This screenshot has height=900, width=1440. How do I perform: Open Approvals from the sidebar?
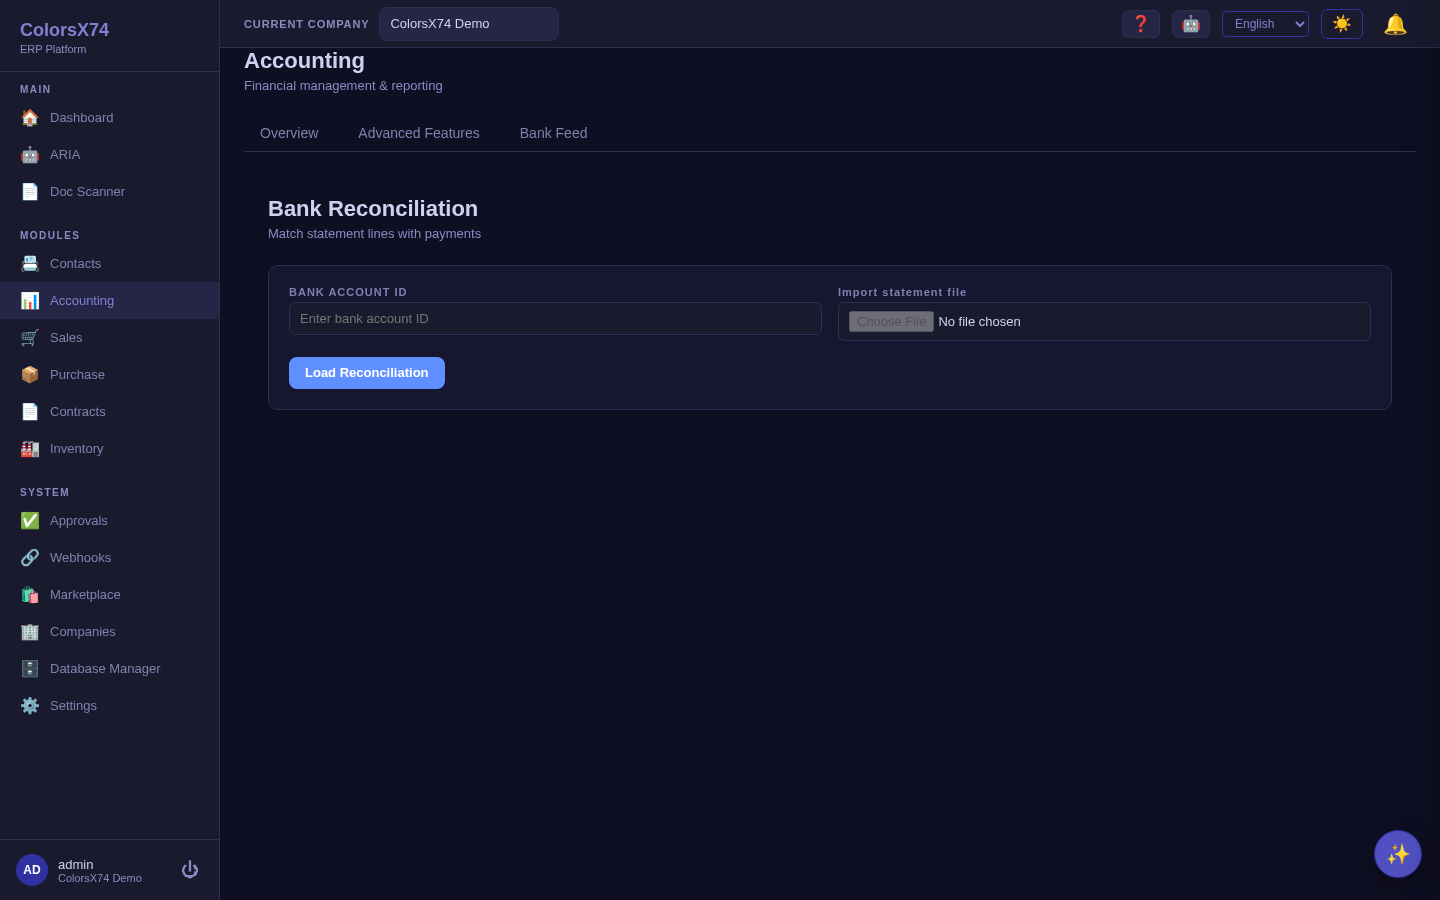point(110,521)
